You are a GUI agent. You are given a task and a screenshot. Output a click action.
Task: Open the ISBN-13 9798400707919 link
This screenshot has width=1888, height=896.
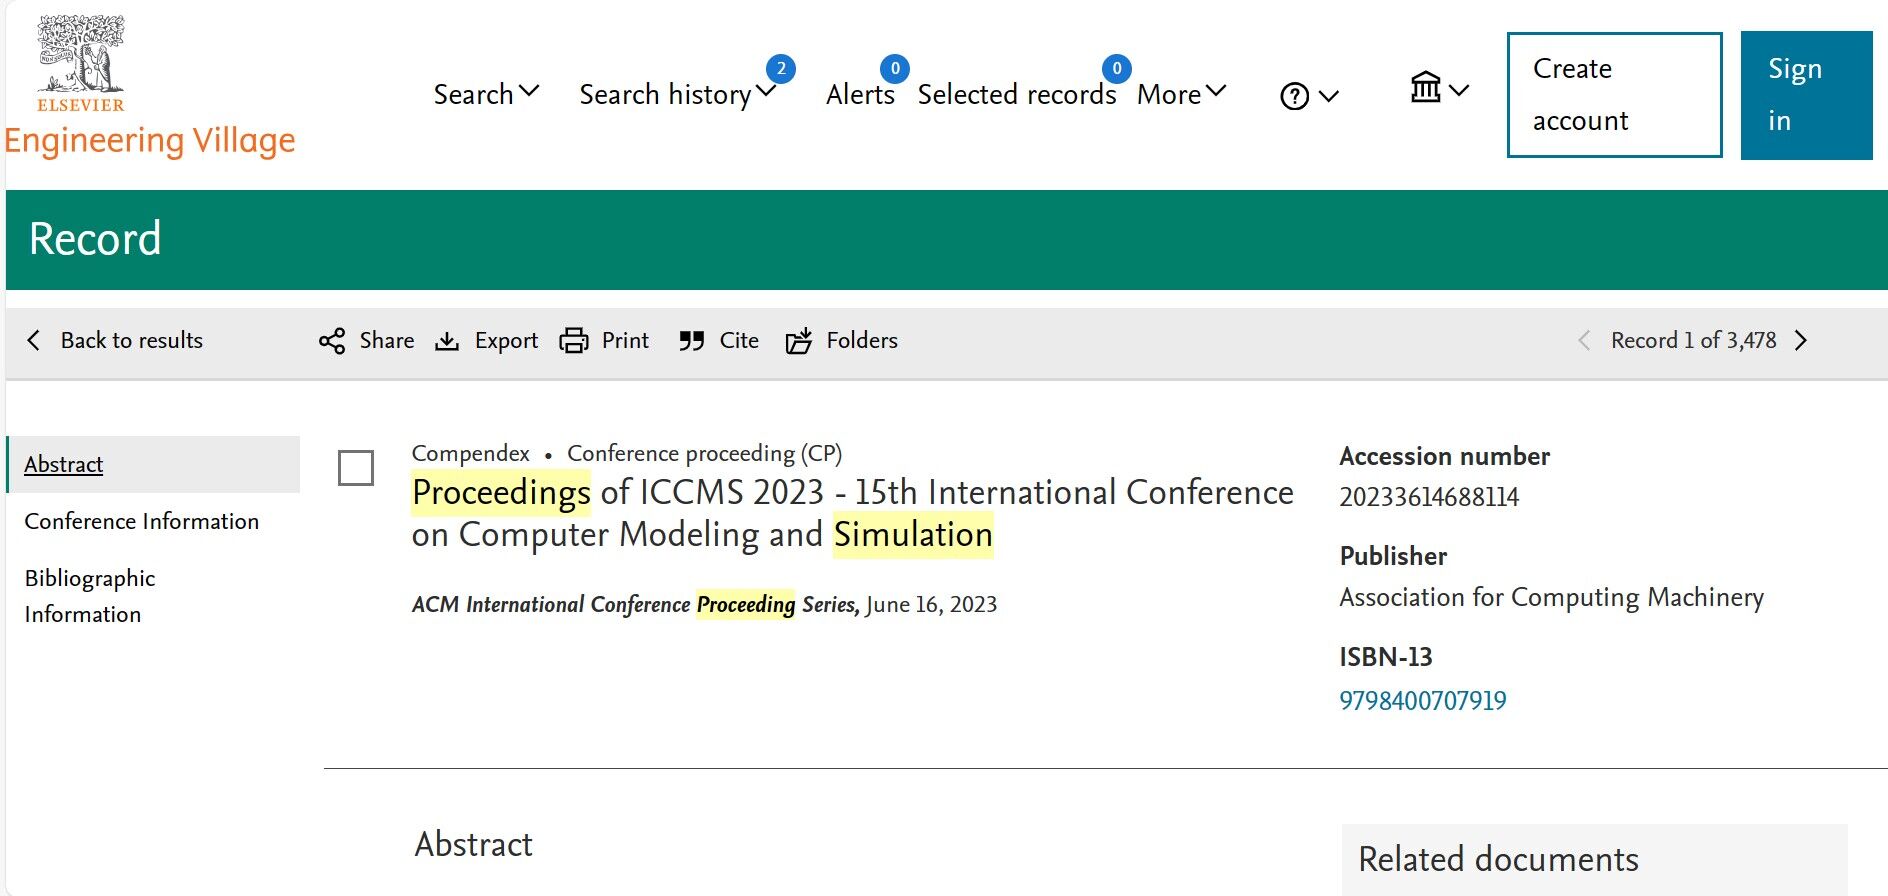click(1423, 700)
